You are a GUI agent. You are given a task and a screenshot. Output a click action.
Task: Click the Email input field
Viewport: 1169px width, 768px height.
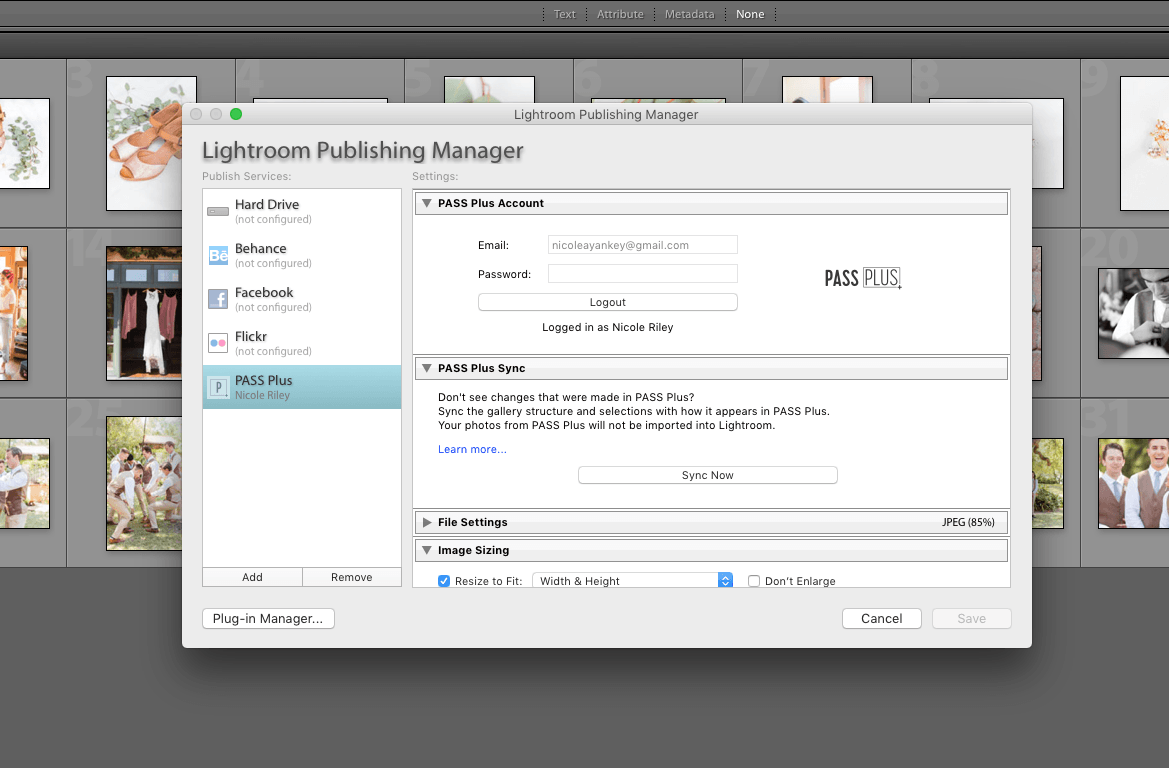pos(643,245)
